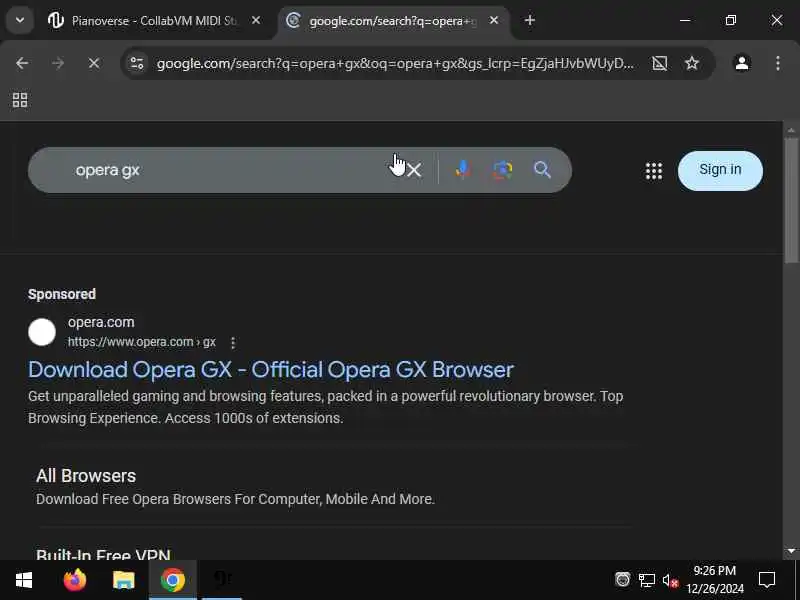Click the Sponsored label
Viewport: 800px width, 600px height.
(x=62, y=294)
